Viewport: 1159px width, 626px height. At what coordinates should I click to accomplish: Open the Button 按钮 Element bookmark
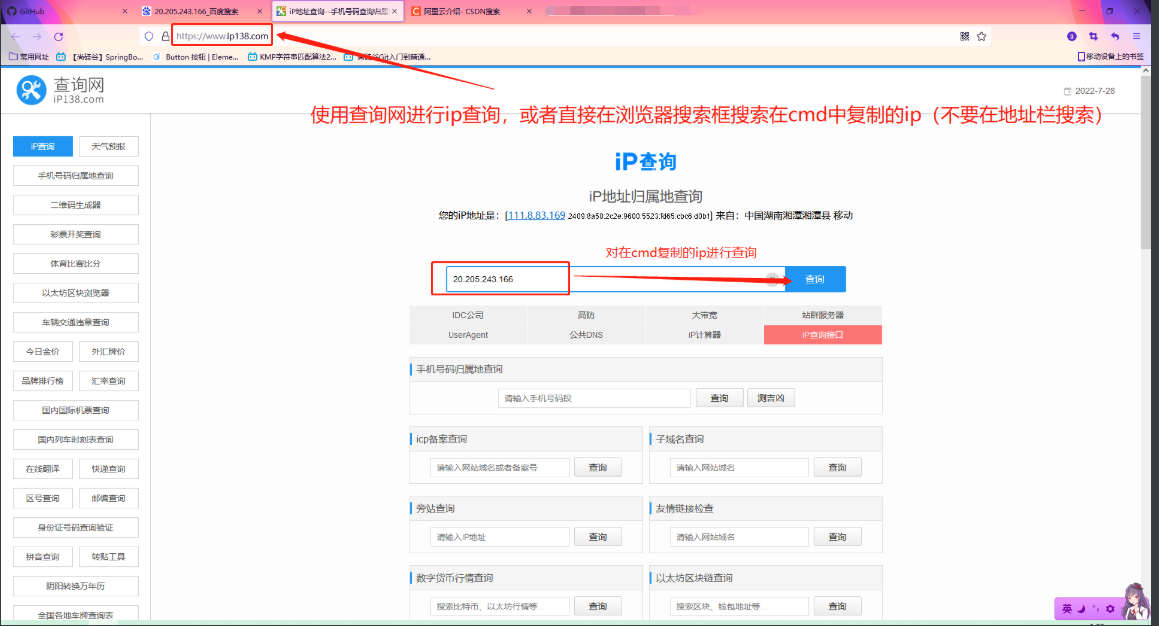coord(195,56)
